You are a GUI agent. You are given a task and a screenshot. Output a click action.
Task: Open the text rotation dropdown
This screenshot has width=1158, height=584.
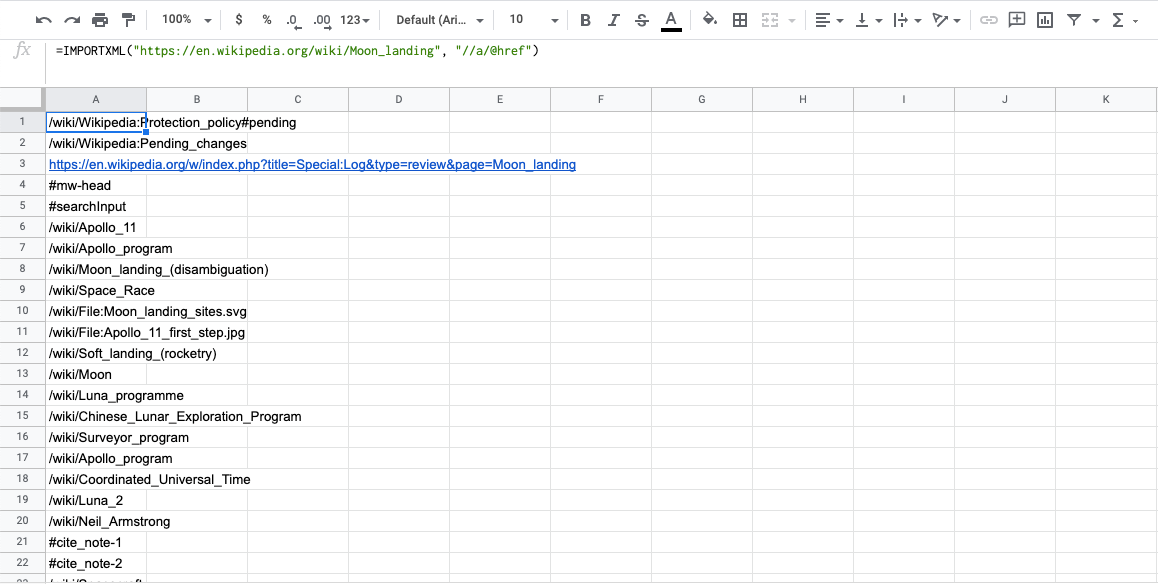pyautogui.click(x=946, y=20)
